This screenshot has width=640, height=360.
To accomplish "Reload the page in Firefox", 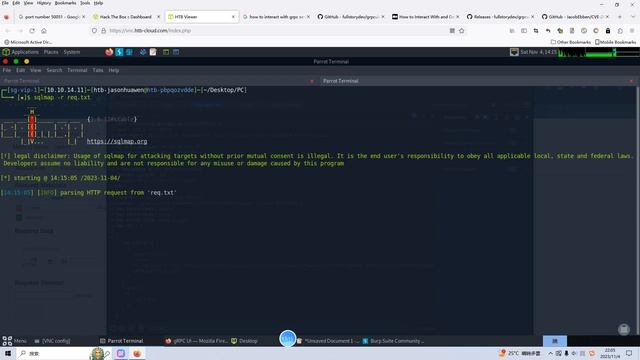I will tap(32, 31).
